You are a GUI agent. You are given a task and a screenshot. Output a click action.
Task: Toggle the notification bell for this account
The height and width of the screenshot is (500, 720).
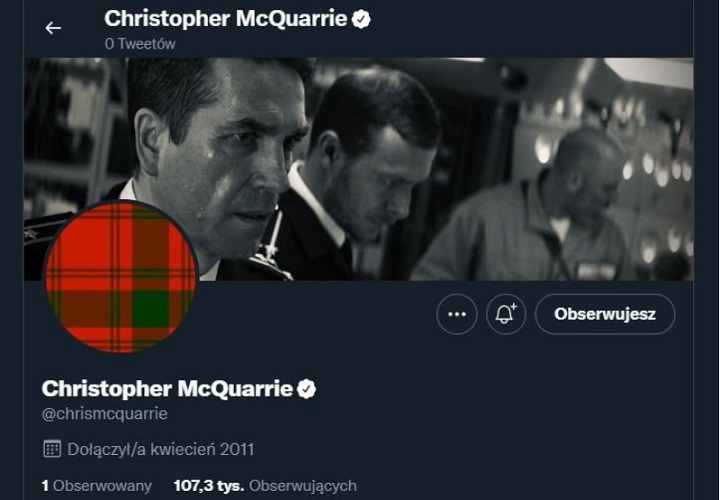pos(506,314)
